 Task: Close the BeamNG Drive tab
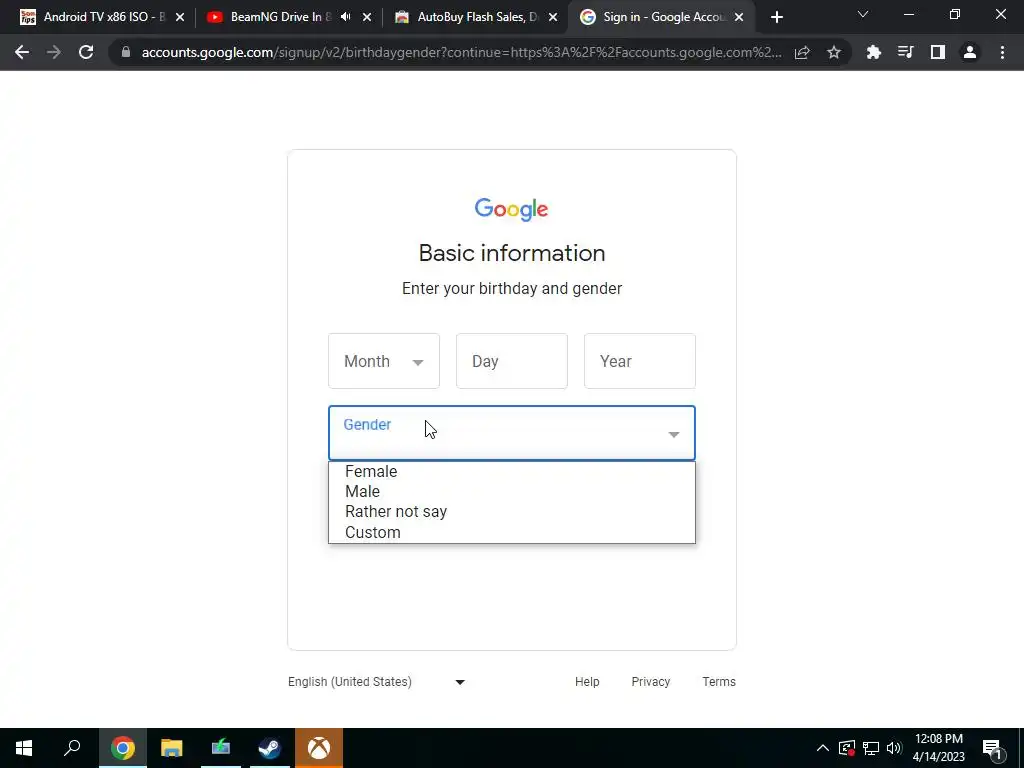[367, 18]
